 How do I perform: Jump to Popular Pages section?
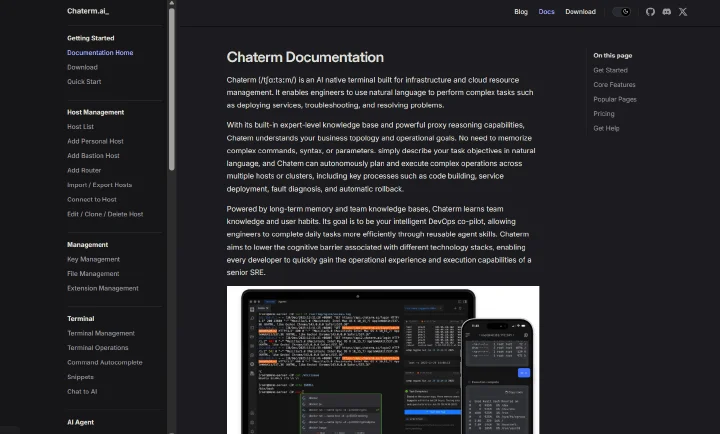click(x=615, y=100)
